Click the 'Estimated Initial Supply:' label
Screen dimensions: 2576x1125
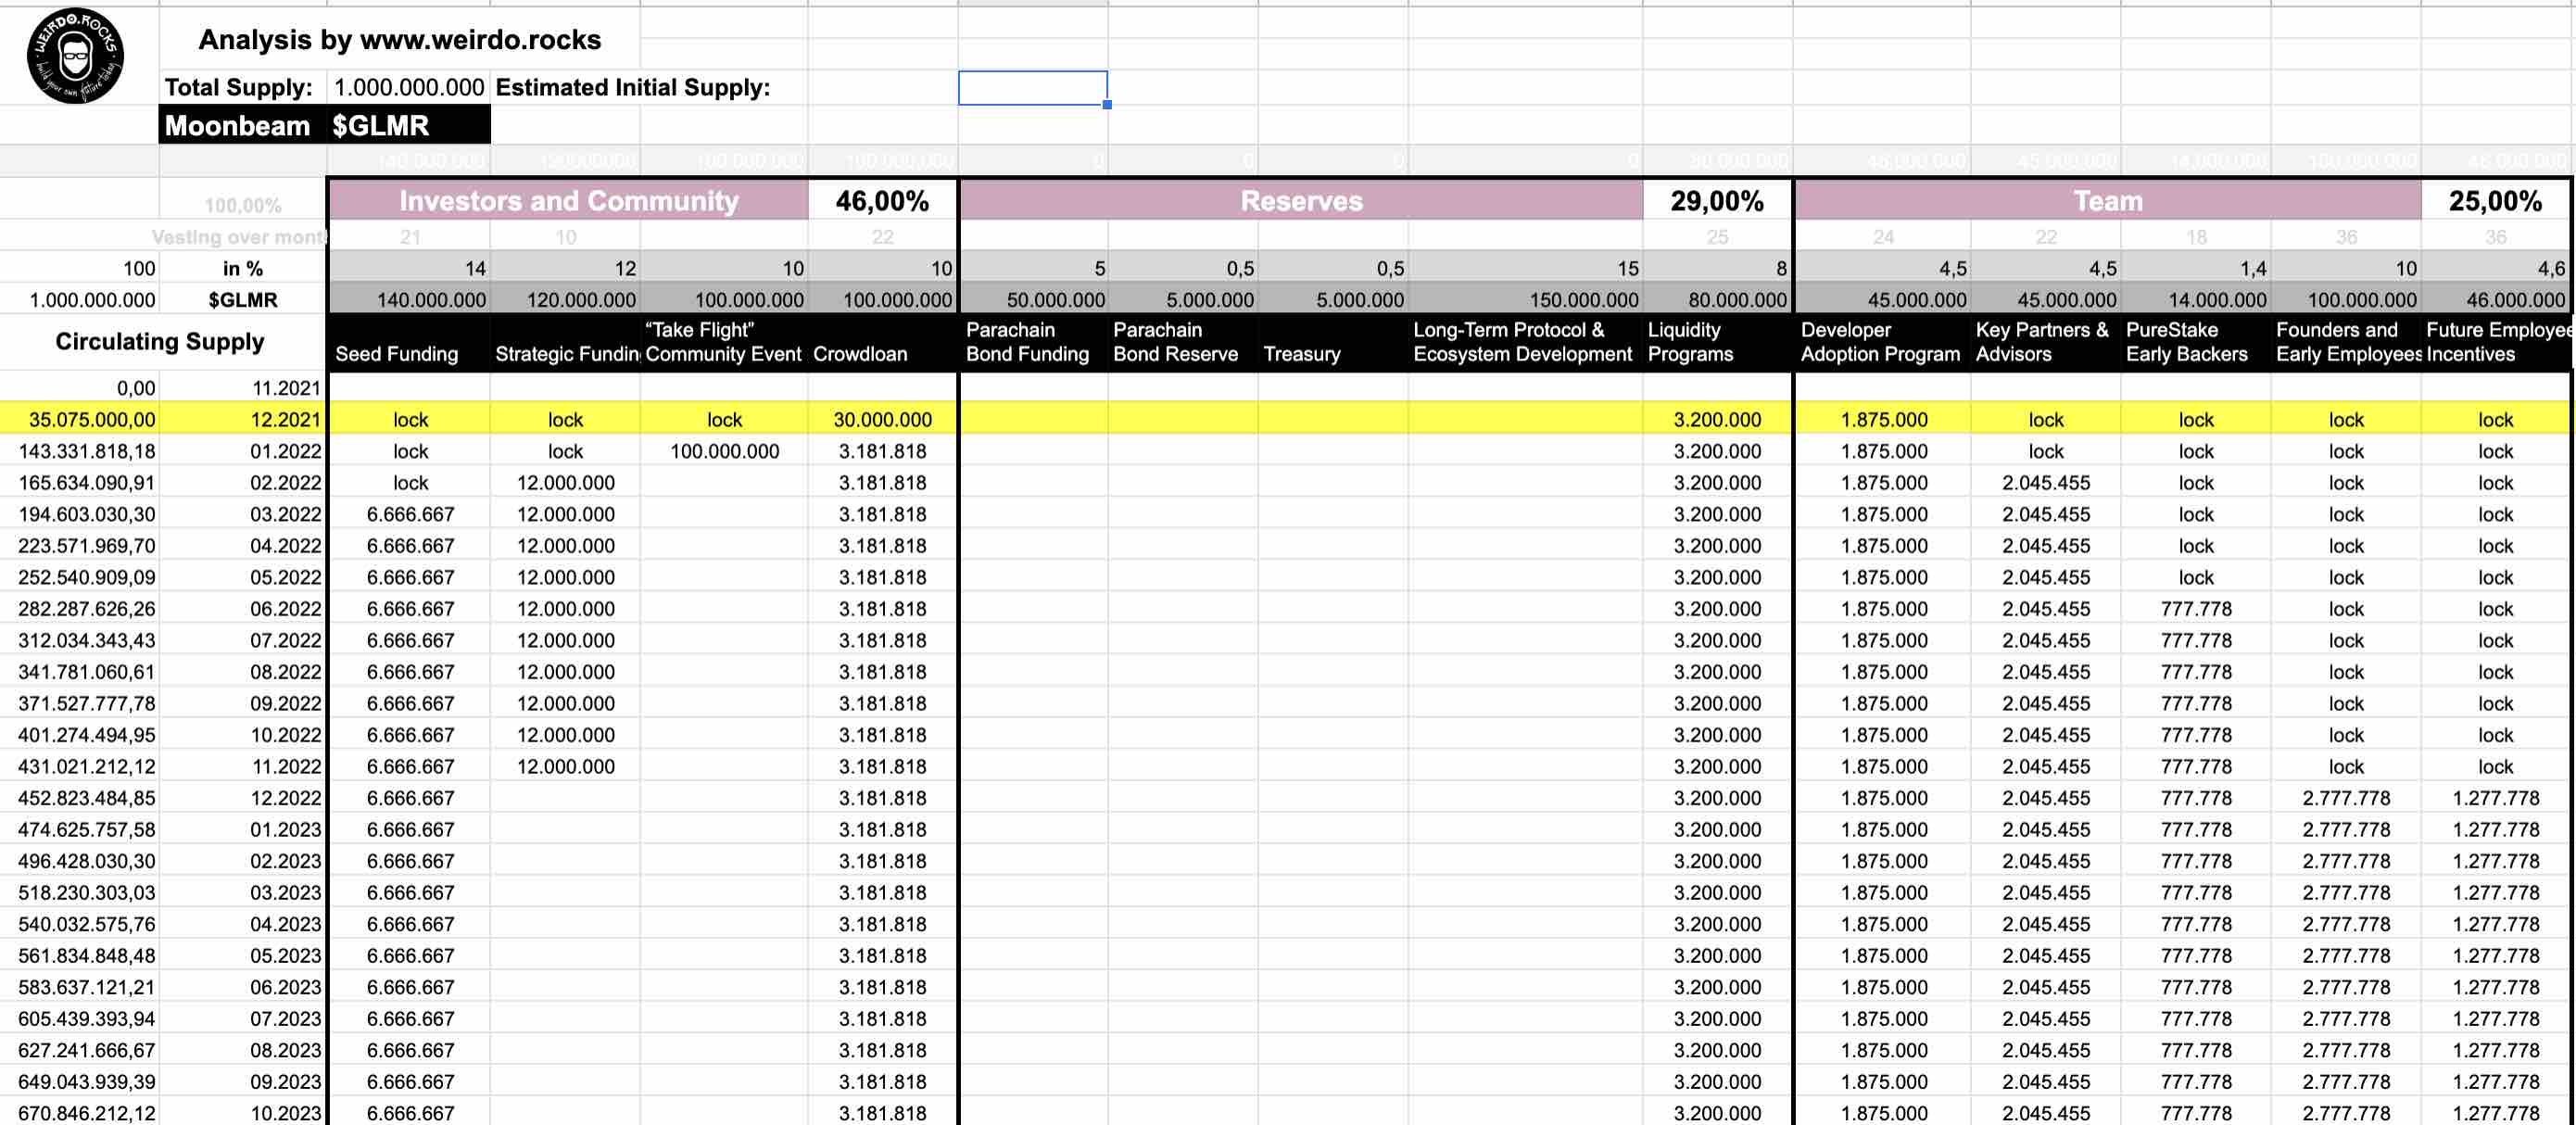pyautogui.click(x=633, y=88)
